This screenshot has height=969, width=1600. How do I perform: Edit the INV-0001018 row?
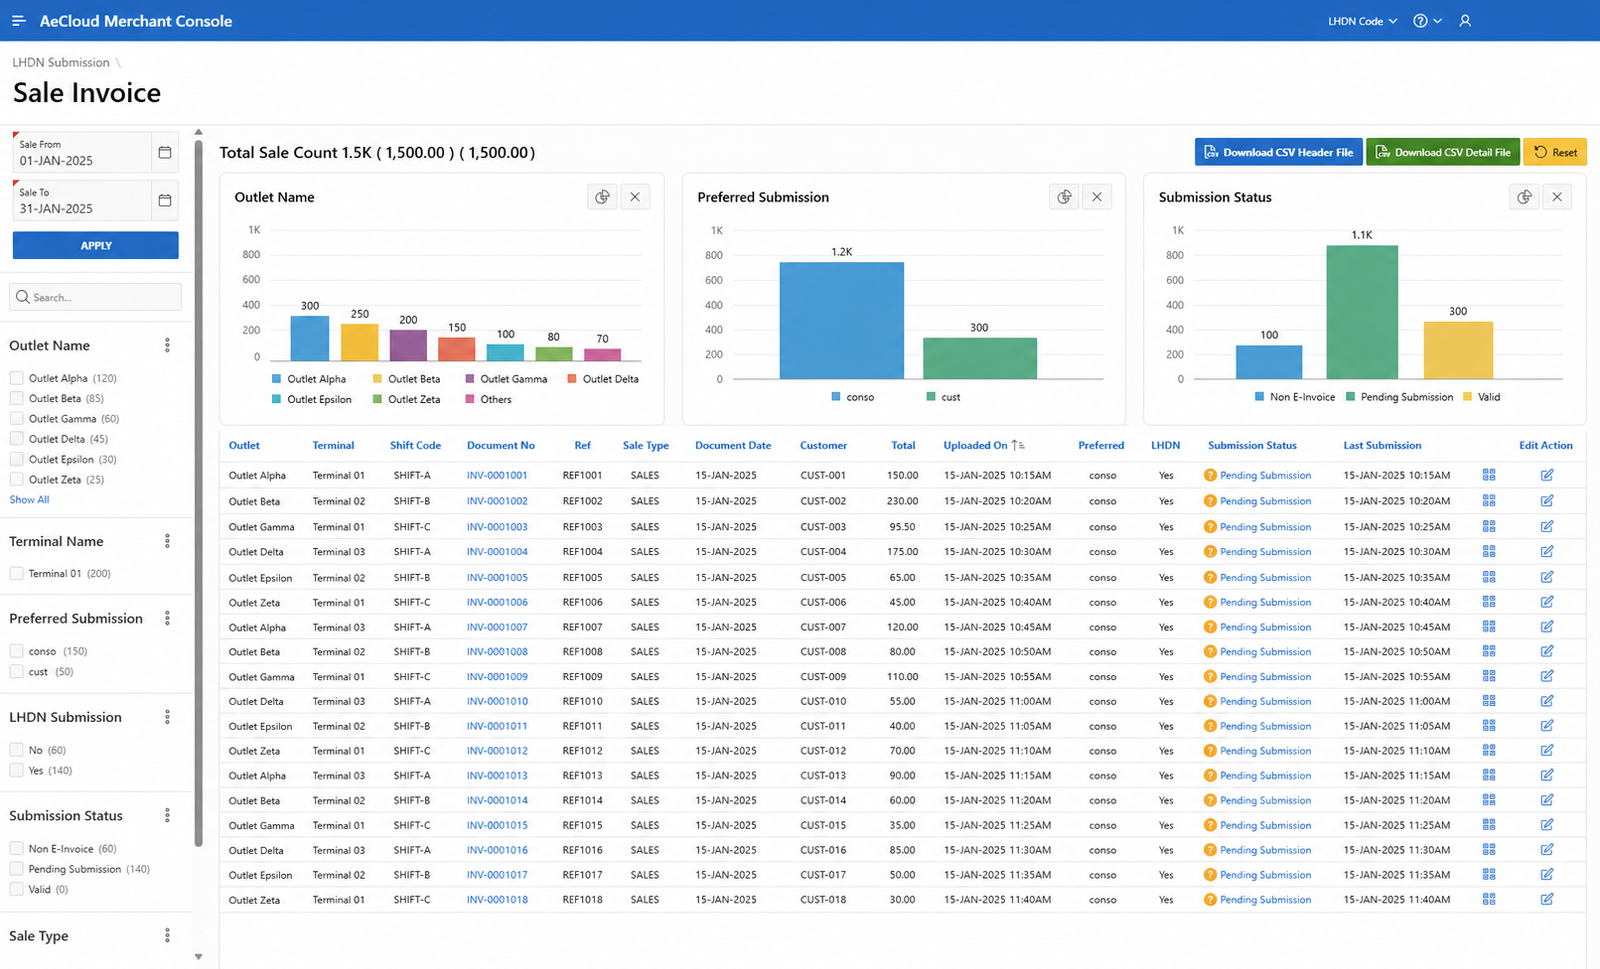[x=1547, y=899]
